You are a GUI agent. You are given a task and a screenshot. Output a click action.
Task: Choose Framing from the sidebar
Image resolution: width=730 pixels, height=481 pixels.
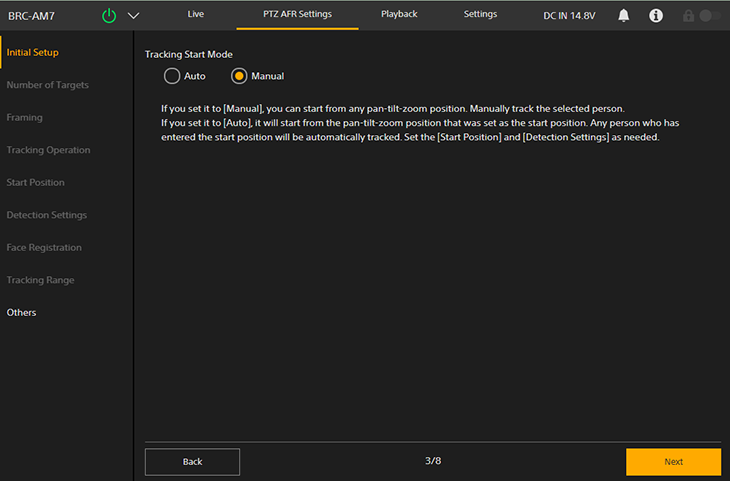tap(24, 118)
